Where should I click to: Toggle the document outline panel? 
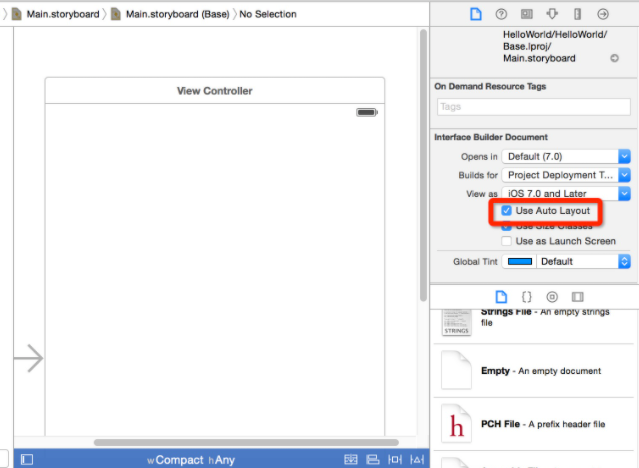[x=27, y=459]
